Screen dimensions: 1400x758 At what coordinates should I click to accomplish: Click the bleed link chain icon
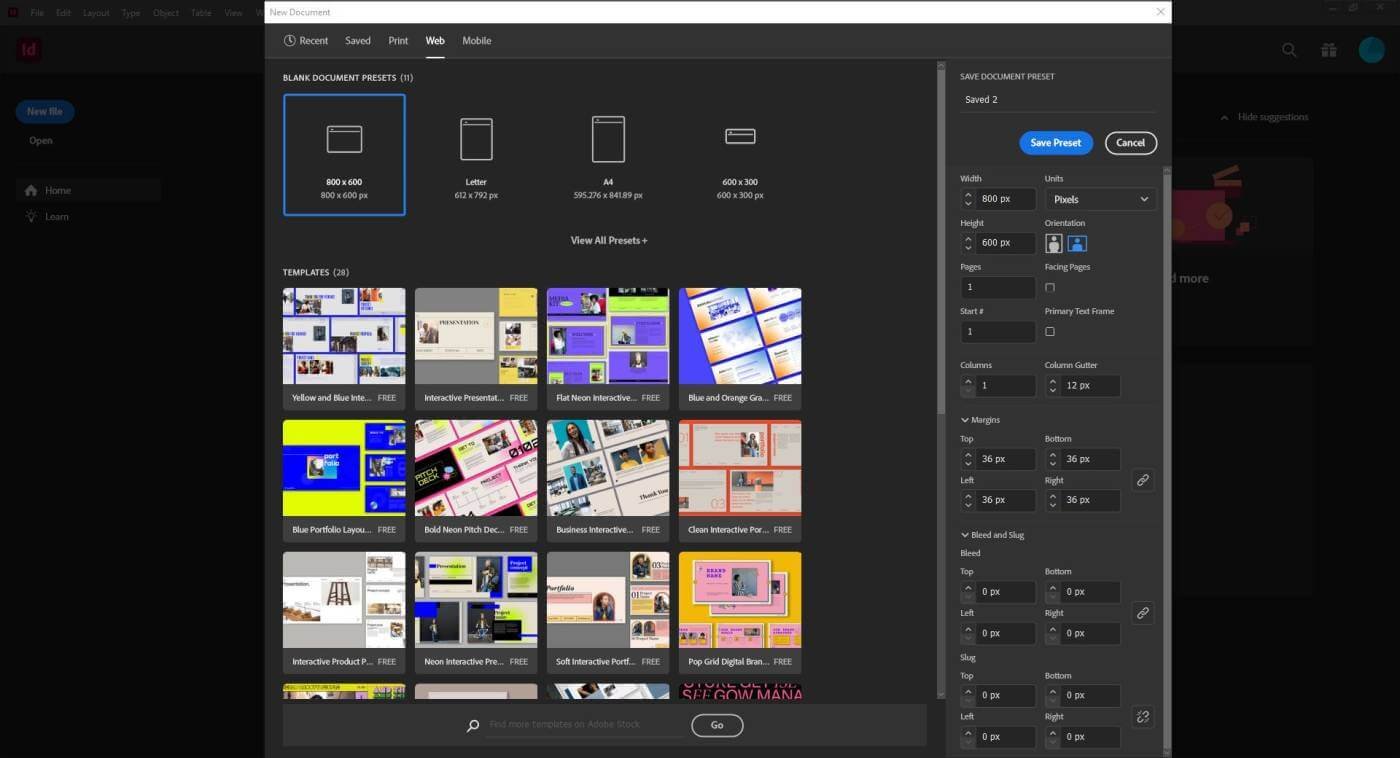(x=1143, y=613)
